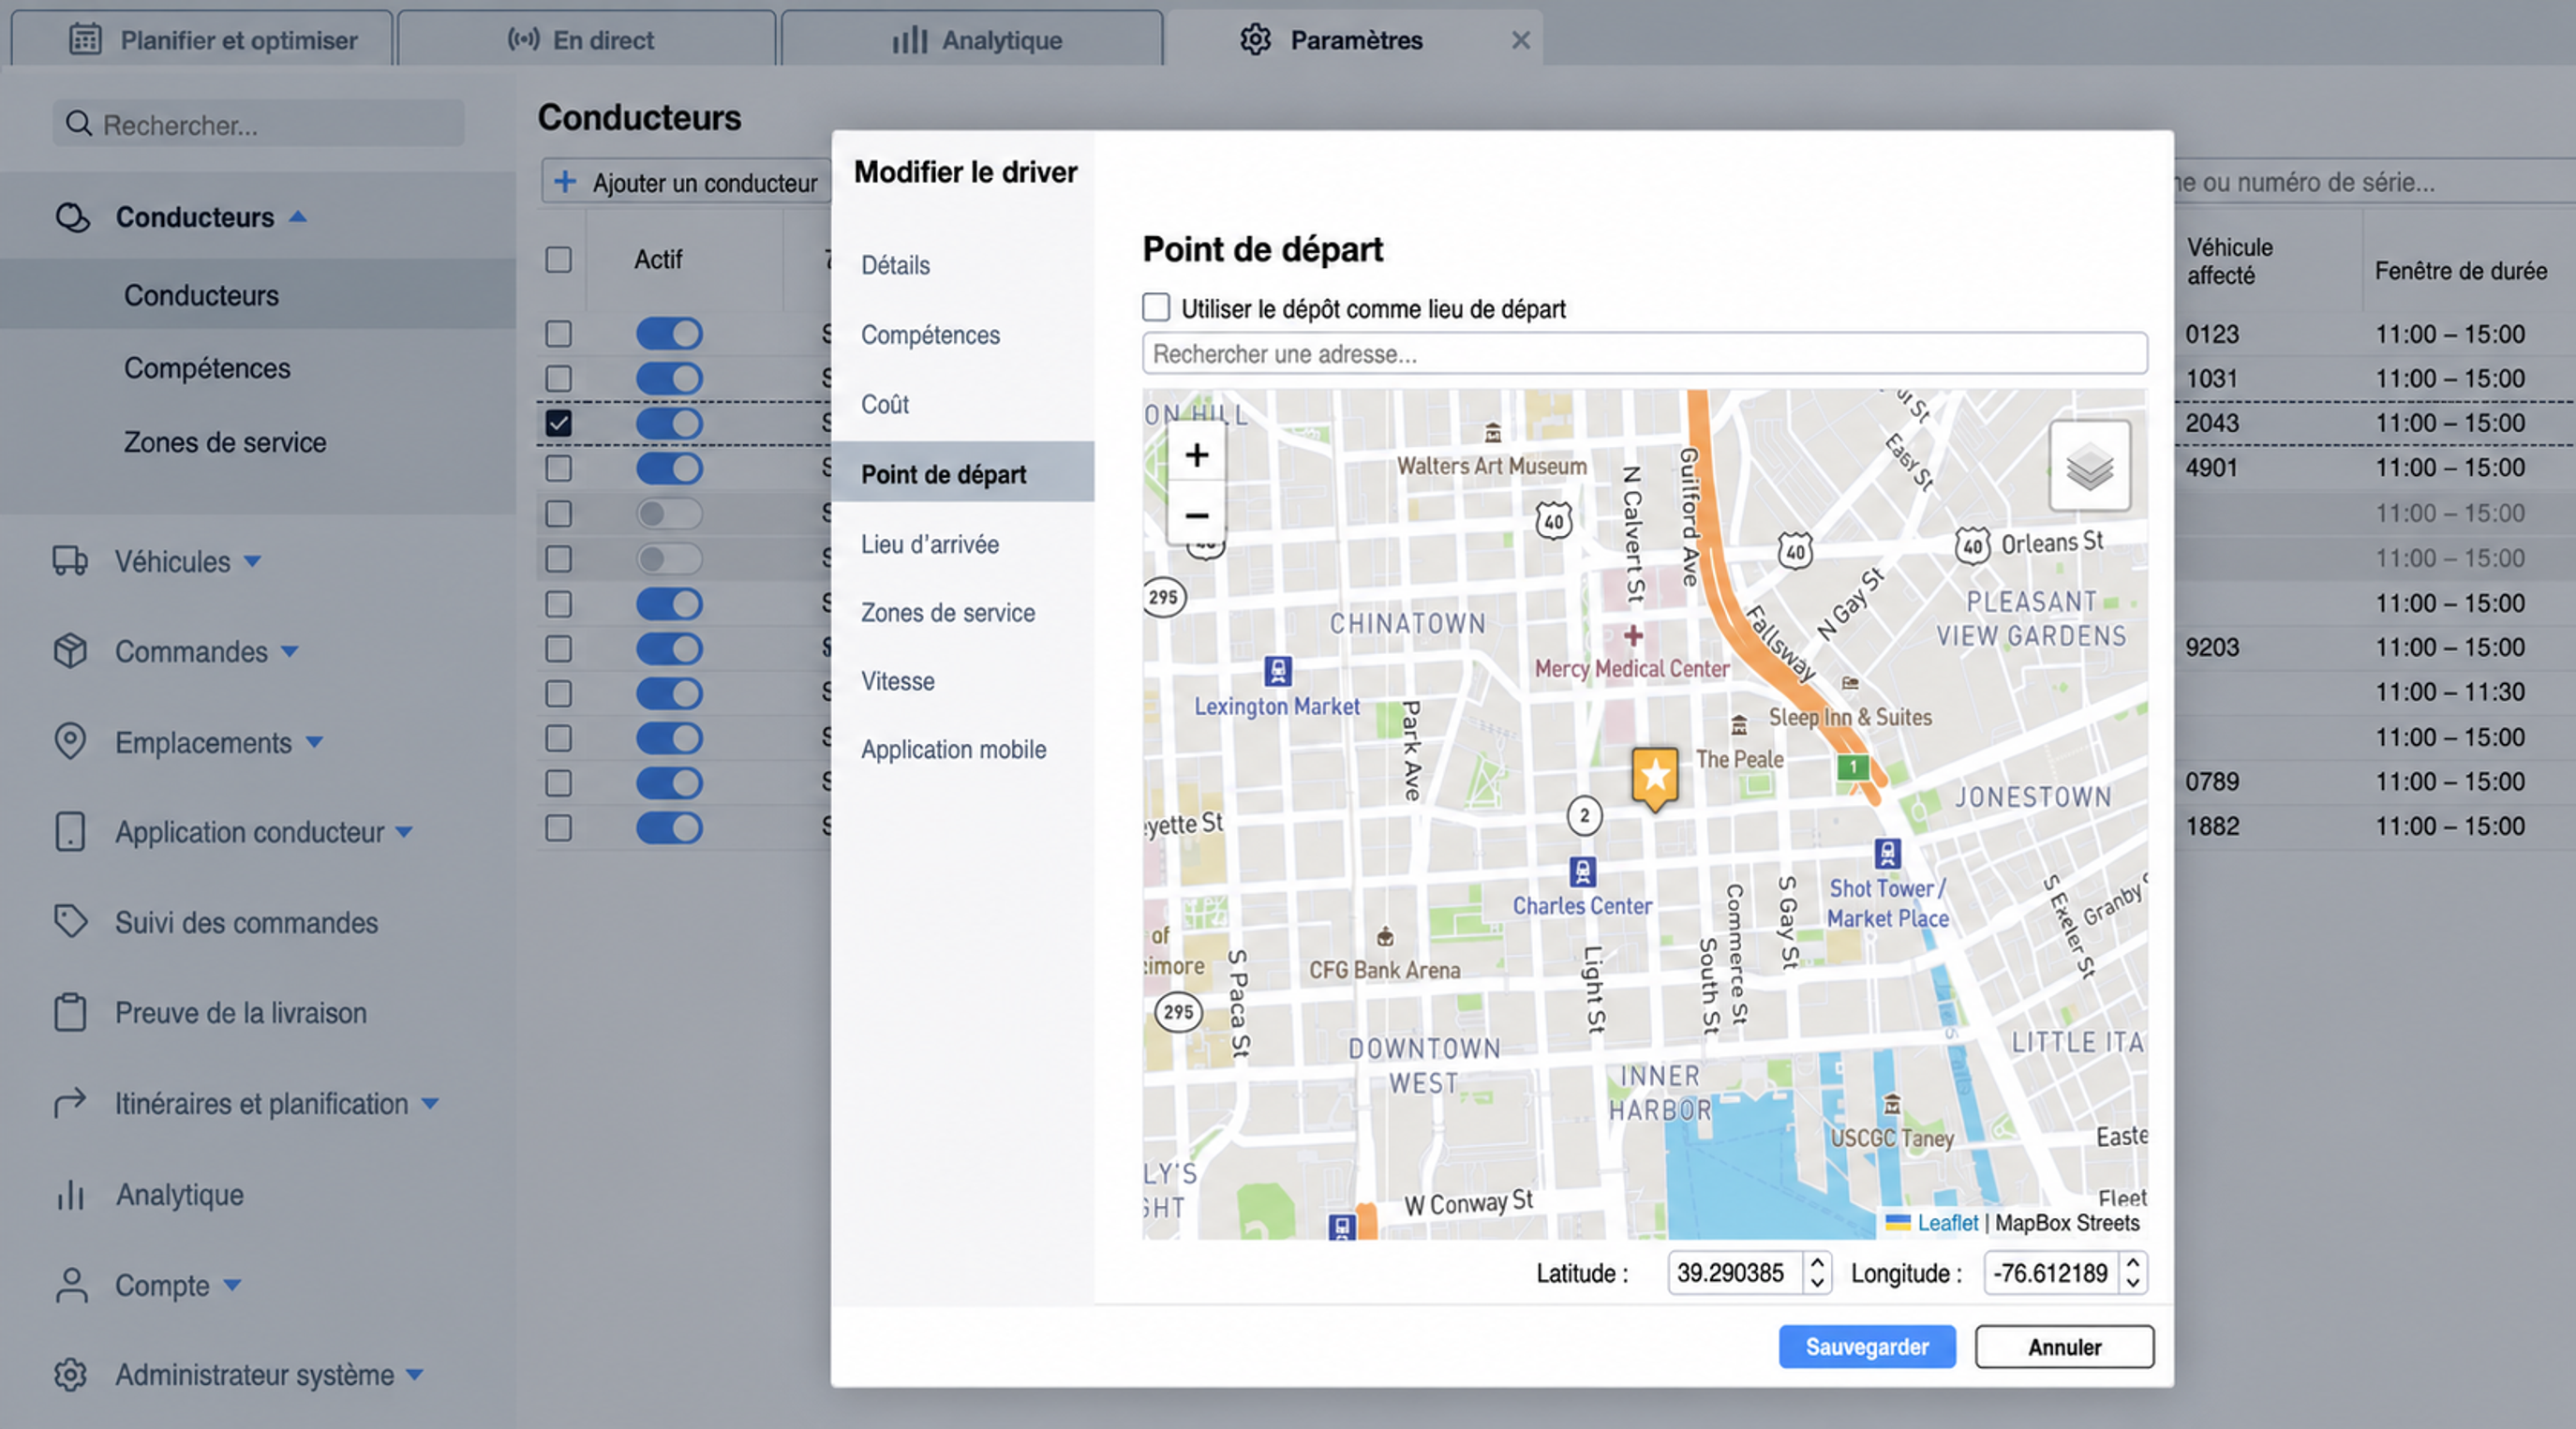
Task: Open the Zones de service sidebar sub-item
Action: [x=225, y=442]
